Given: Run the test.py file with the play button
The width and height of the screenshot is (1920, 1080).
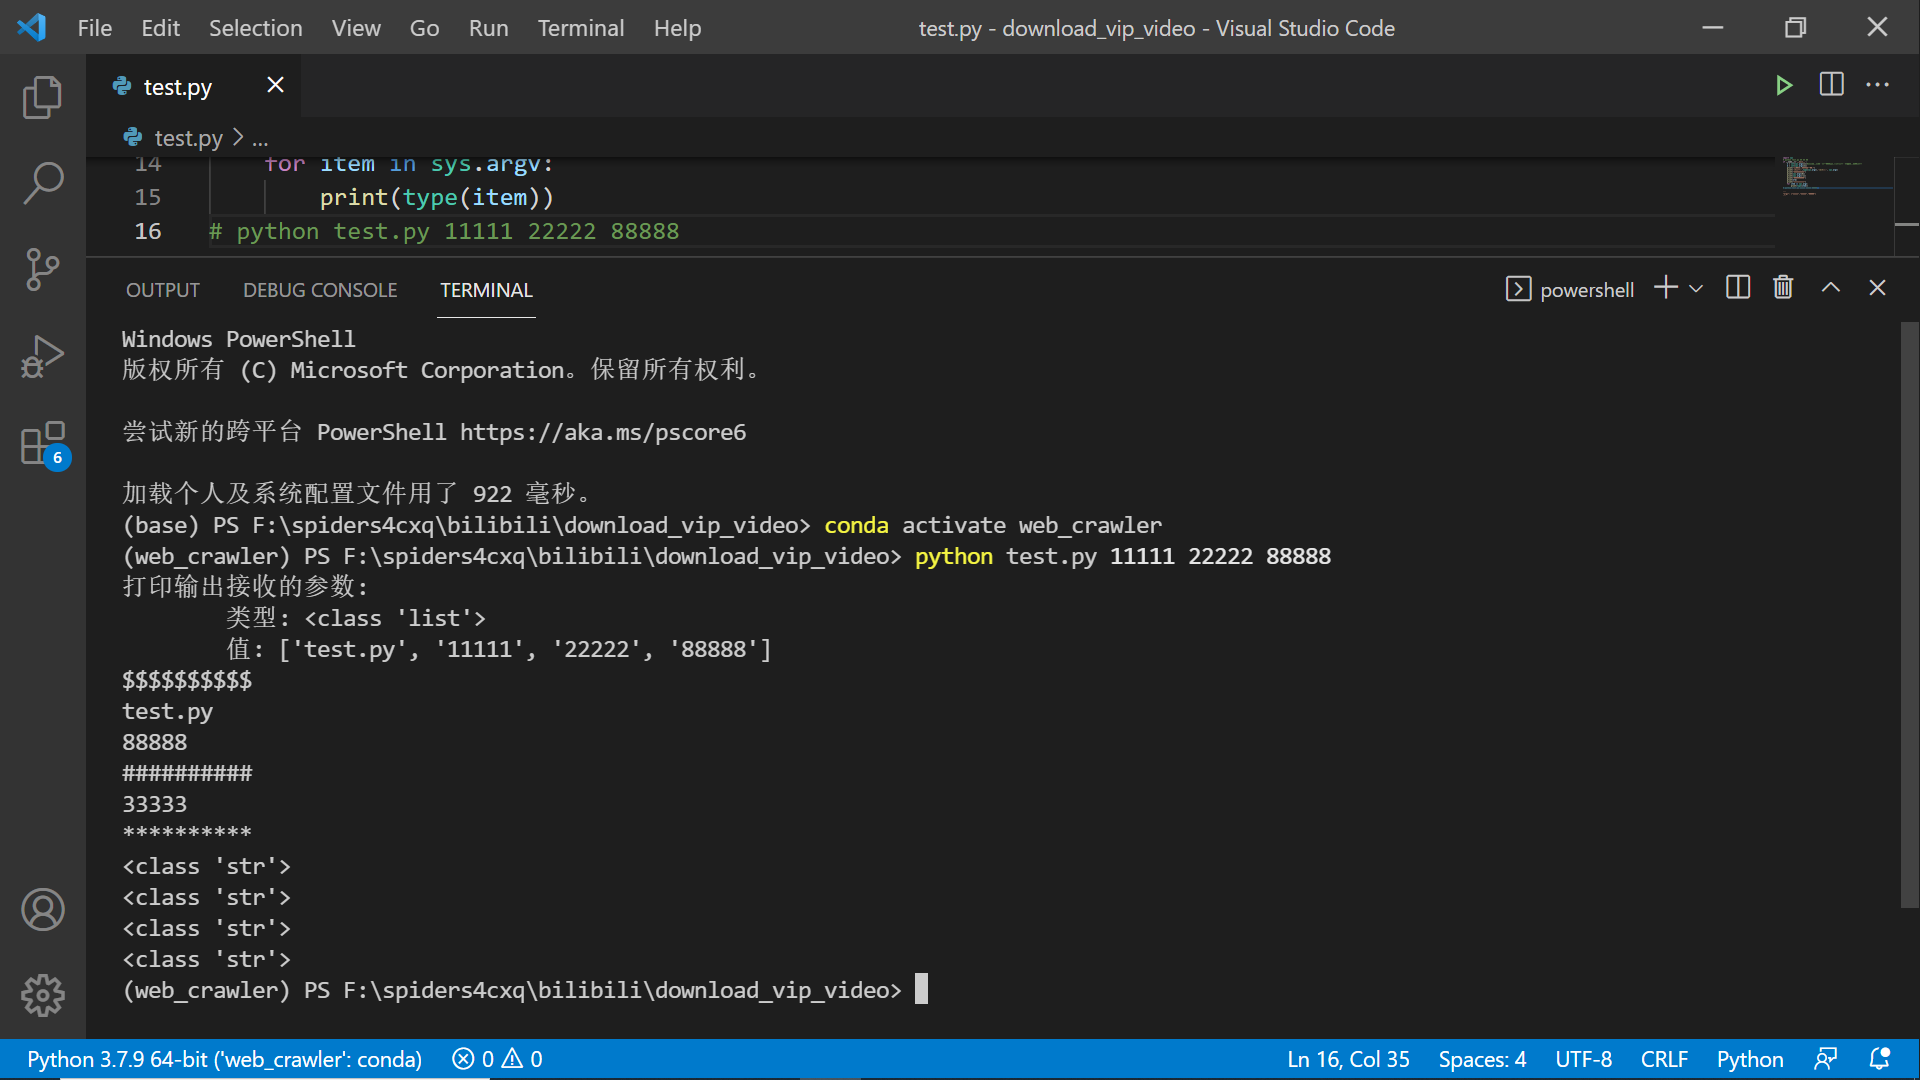Looking at the screenshot, I should pyautogui.click(x=1786, y=85).
